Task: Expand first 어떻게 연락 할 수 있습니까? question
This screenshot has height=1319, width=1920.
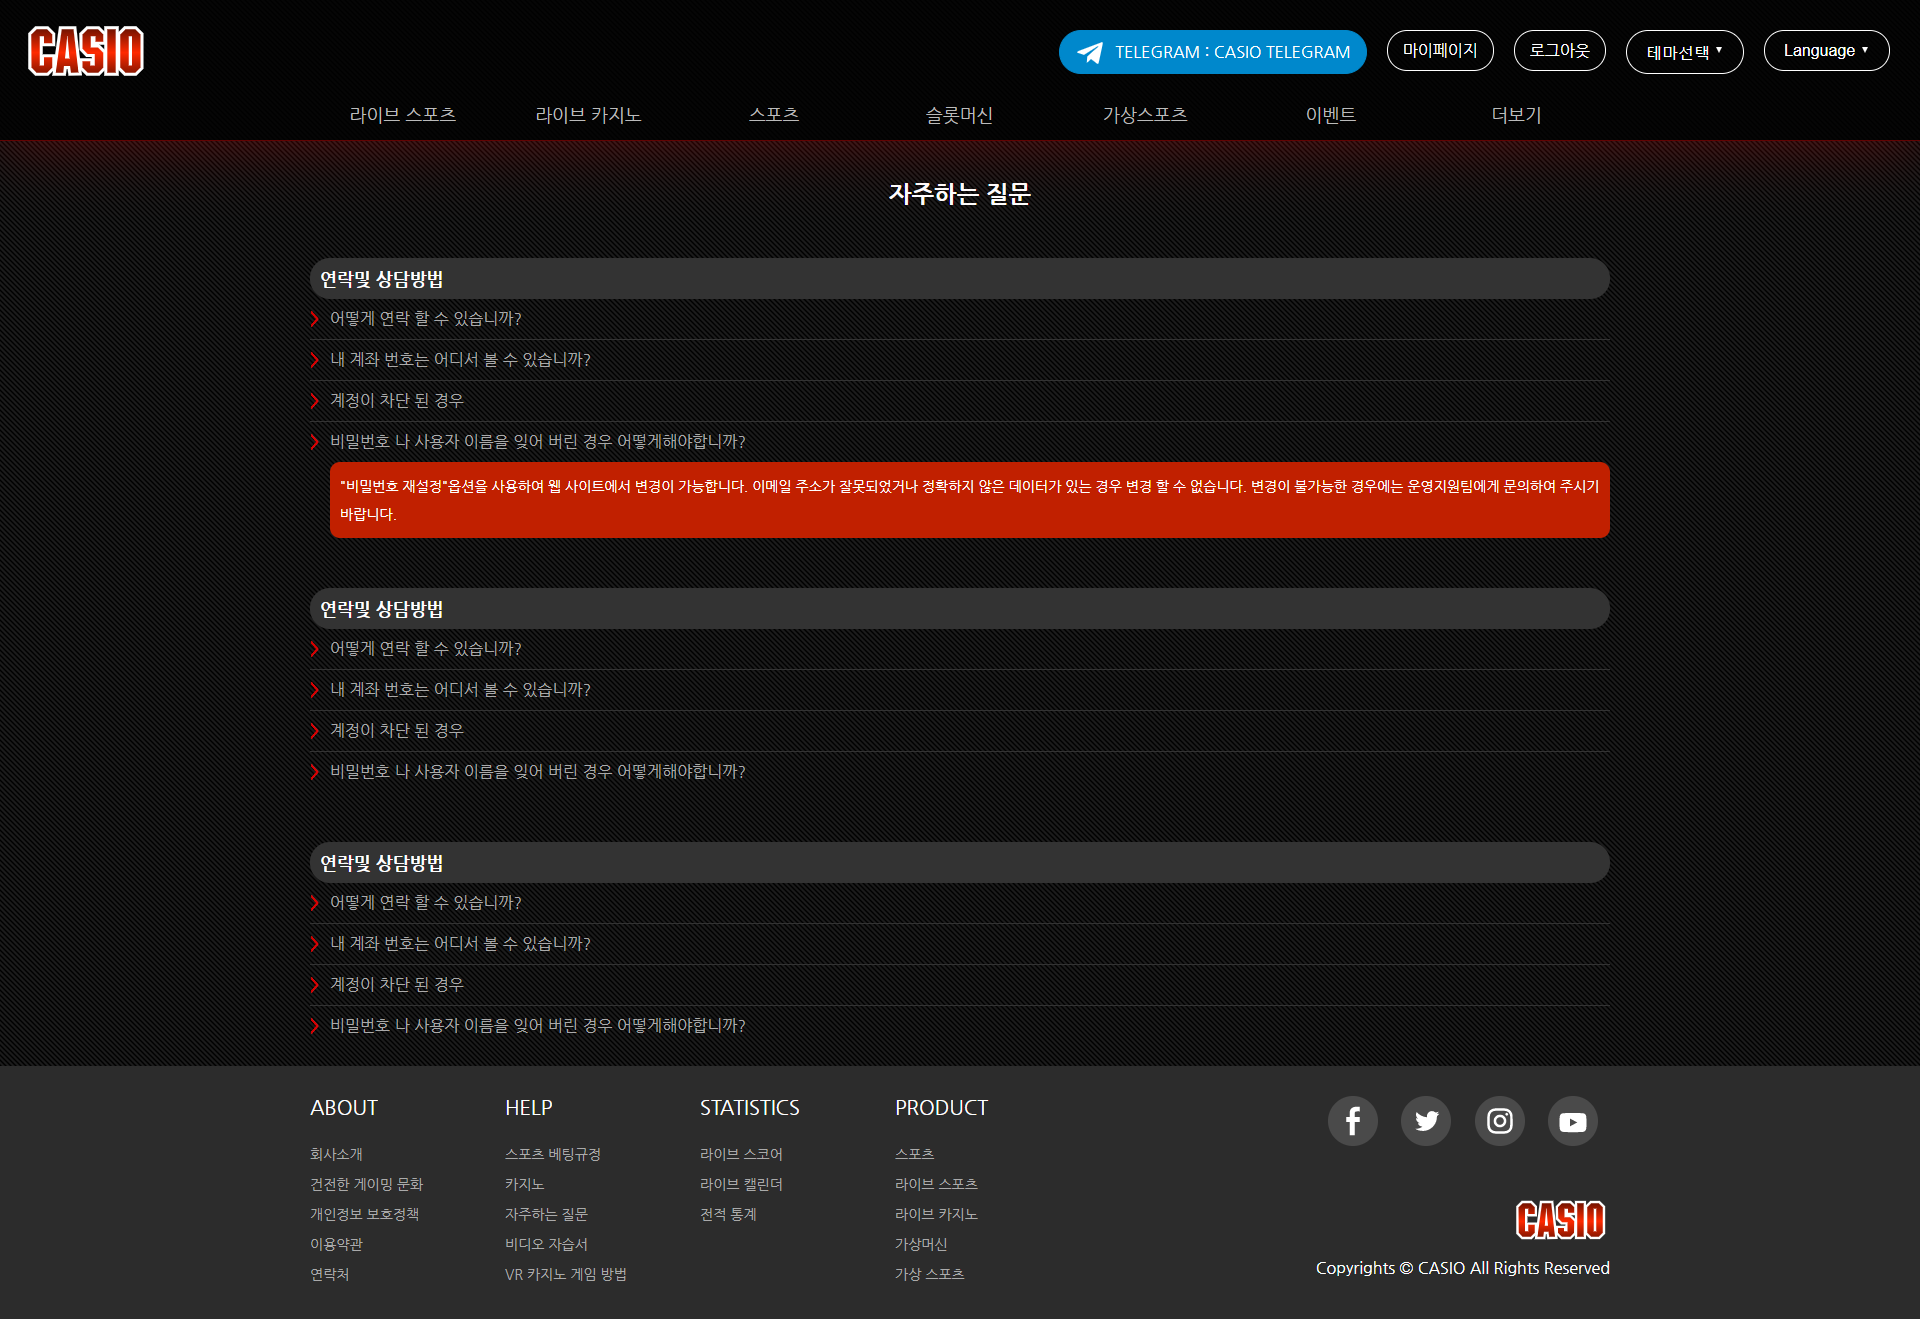Action: tap(426, 319)
